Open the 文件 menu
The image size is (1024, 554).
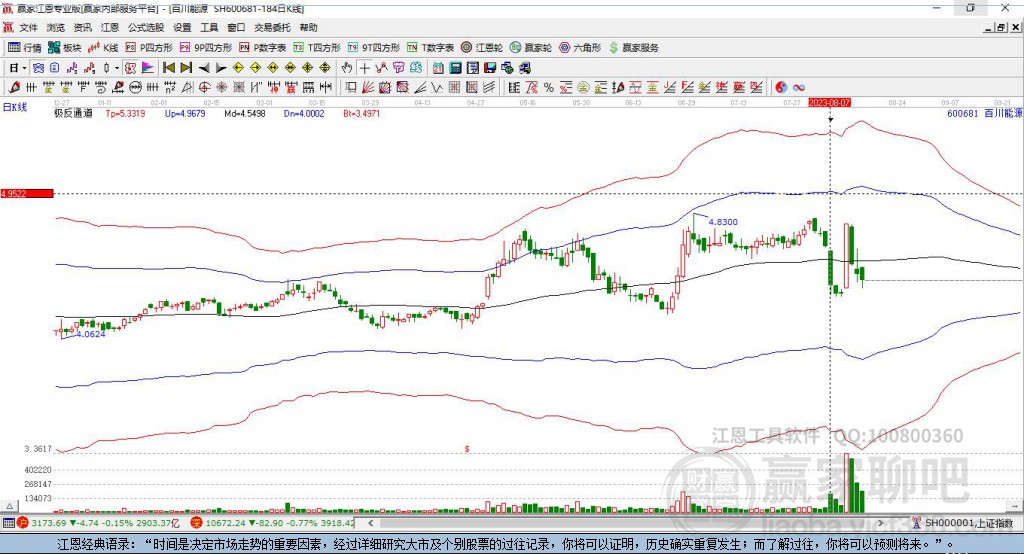point(27,27)
